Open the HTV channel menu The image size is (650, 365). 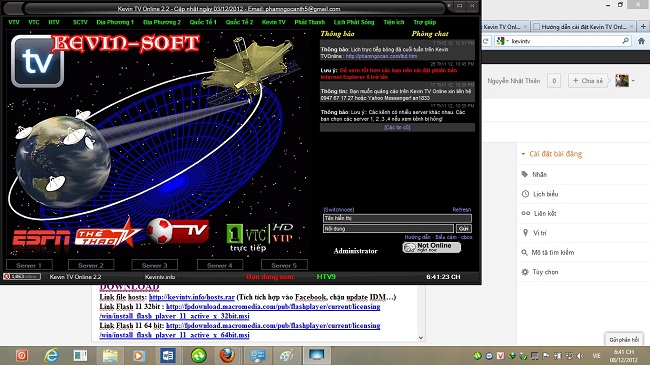coord(54,22)
